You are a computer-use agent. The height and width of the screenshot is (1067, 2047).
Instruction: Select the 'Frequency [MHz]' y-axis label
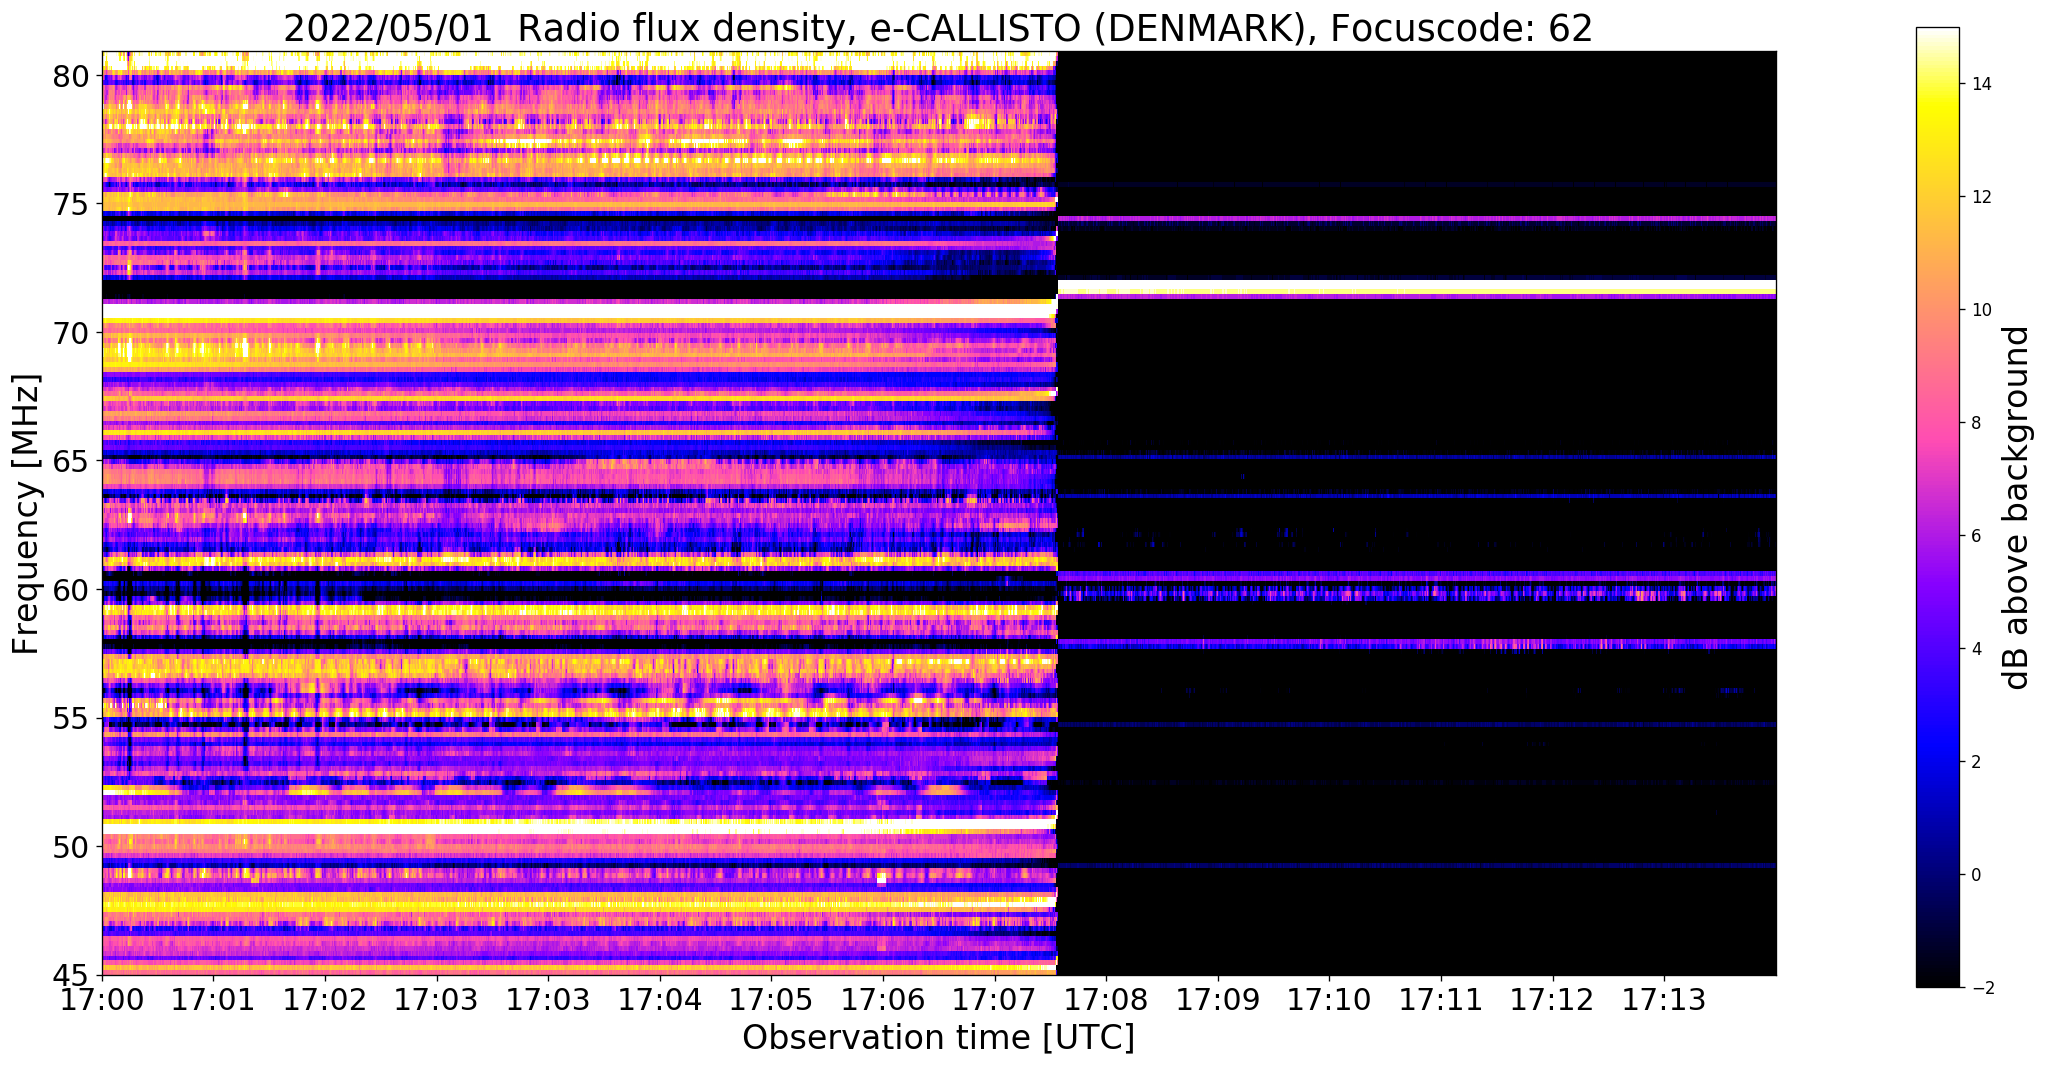[26, 514]
